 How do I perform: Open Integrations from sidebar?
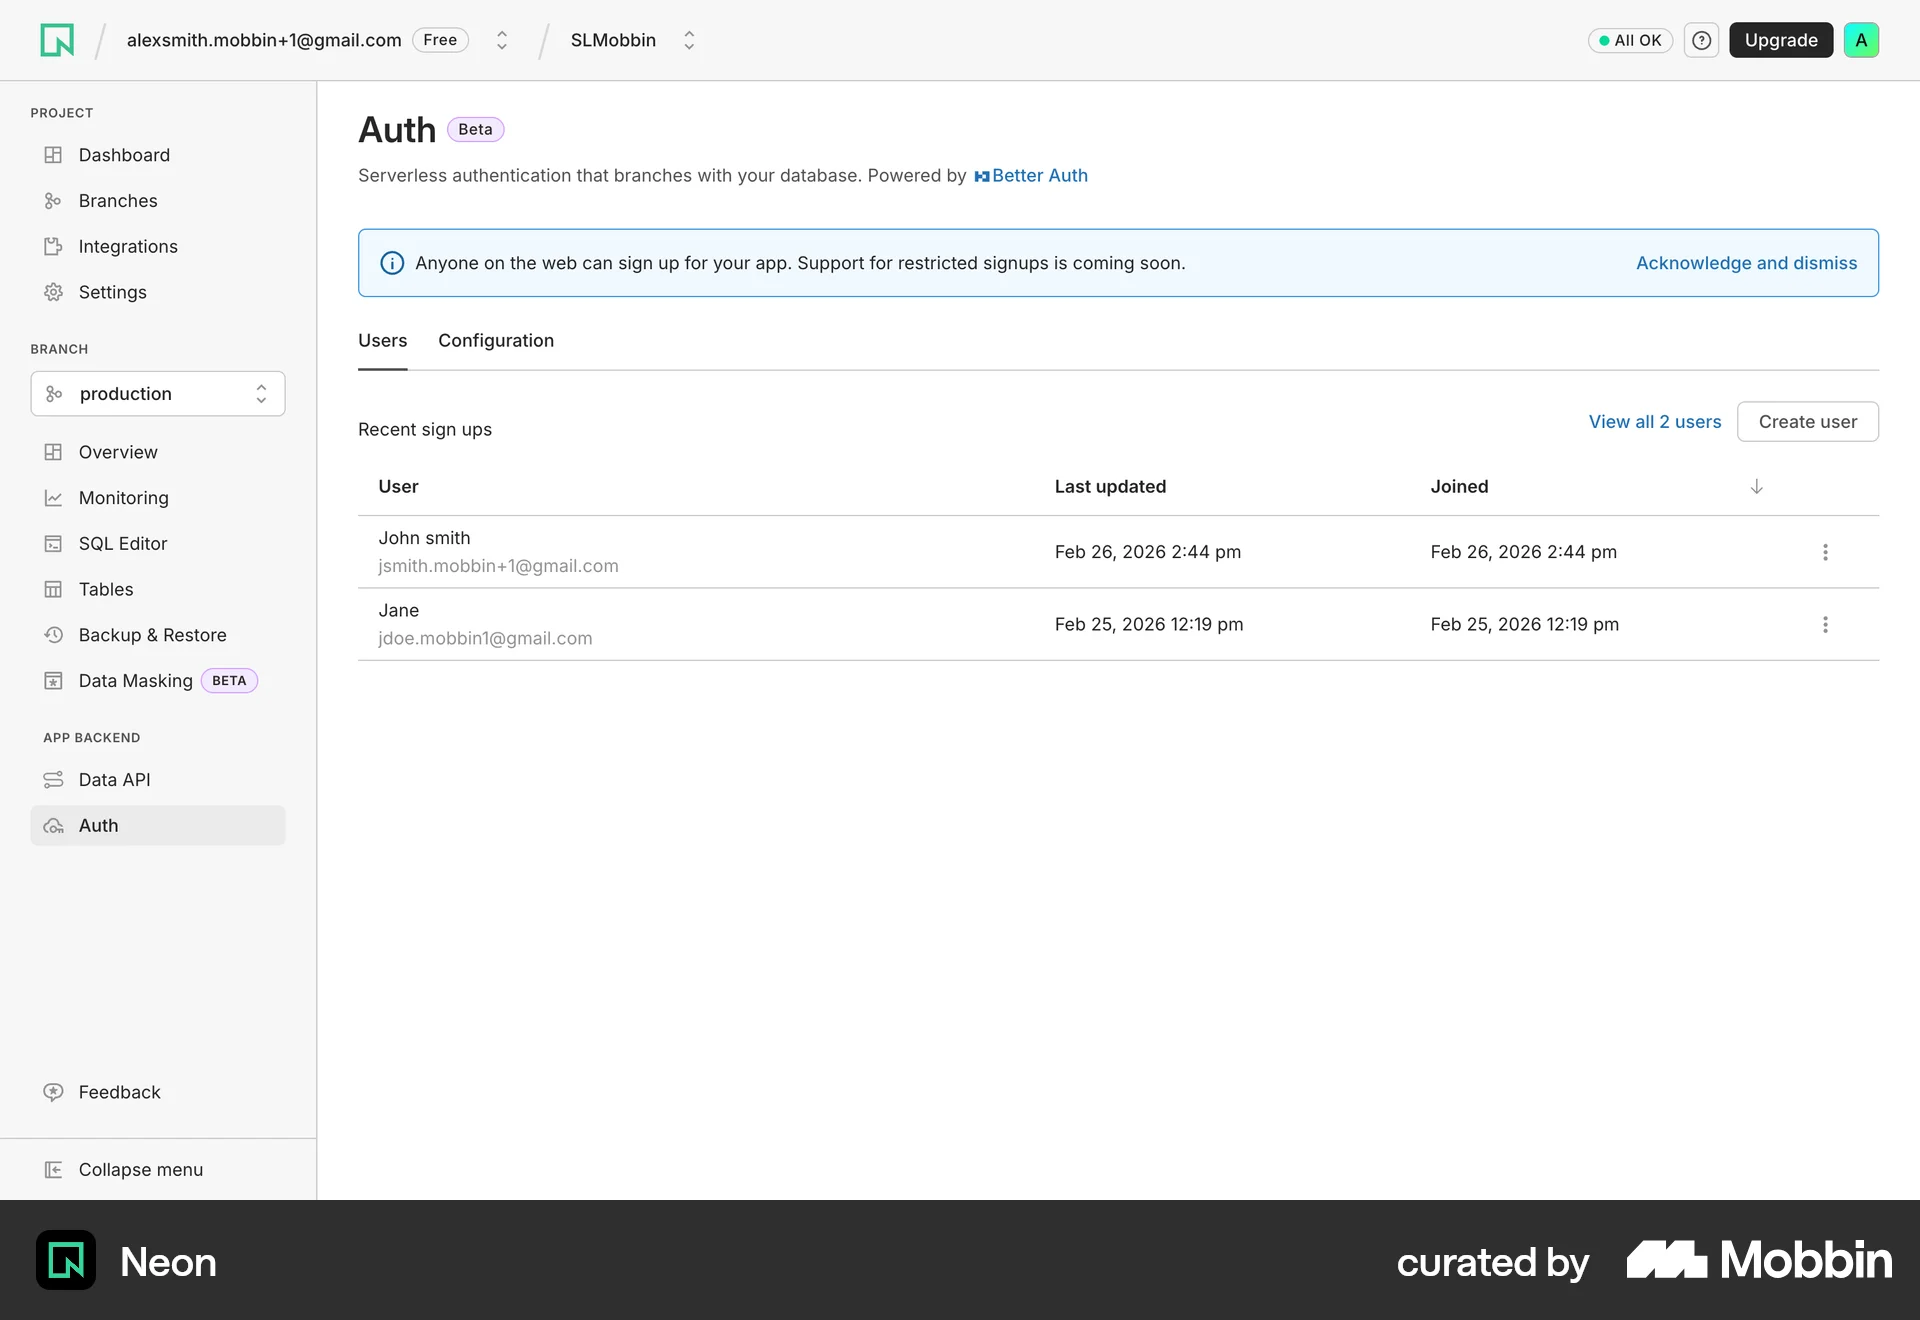pyautogui.click(x=158, y=247)
